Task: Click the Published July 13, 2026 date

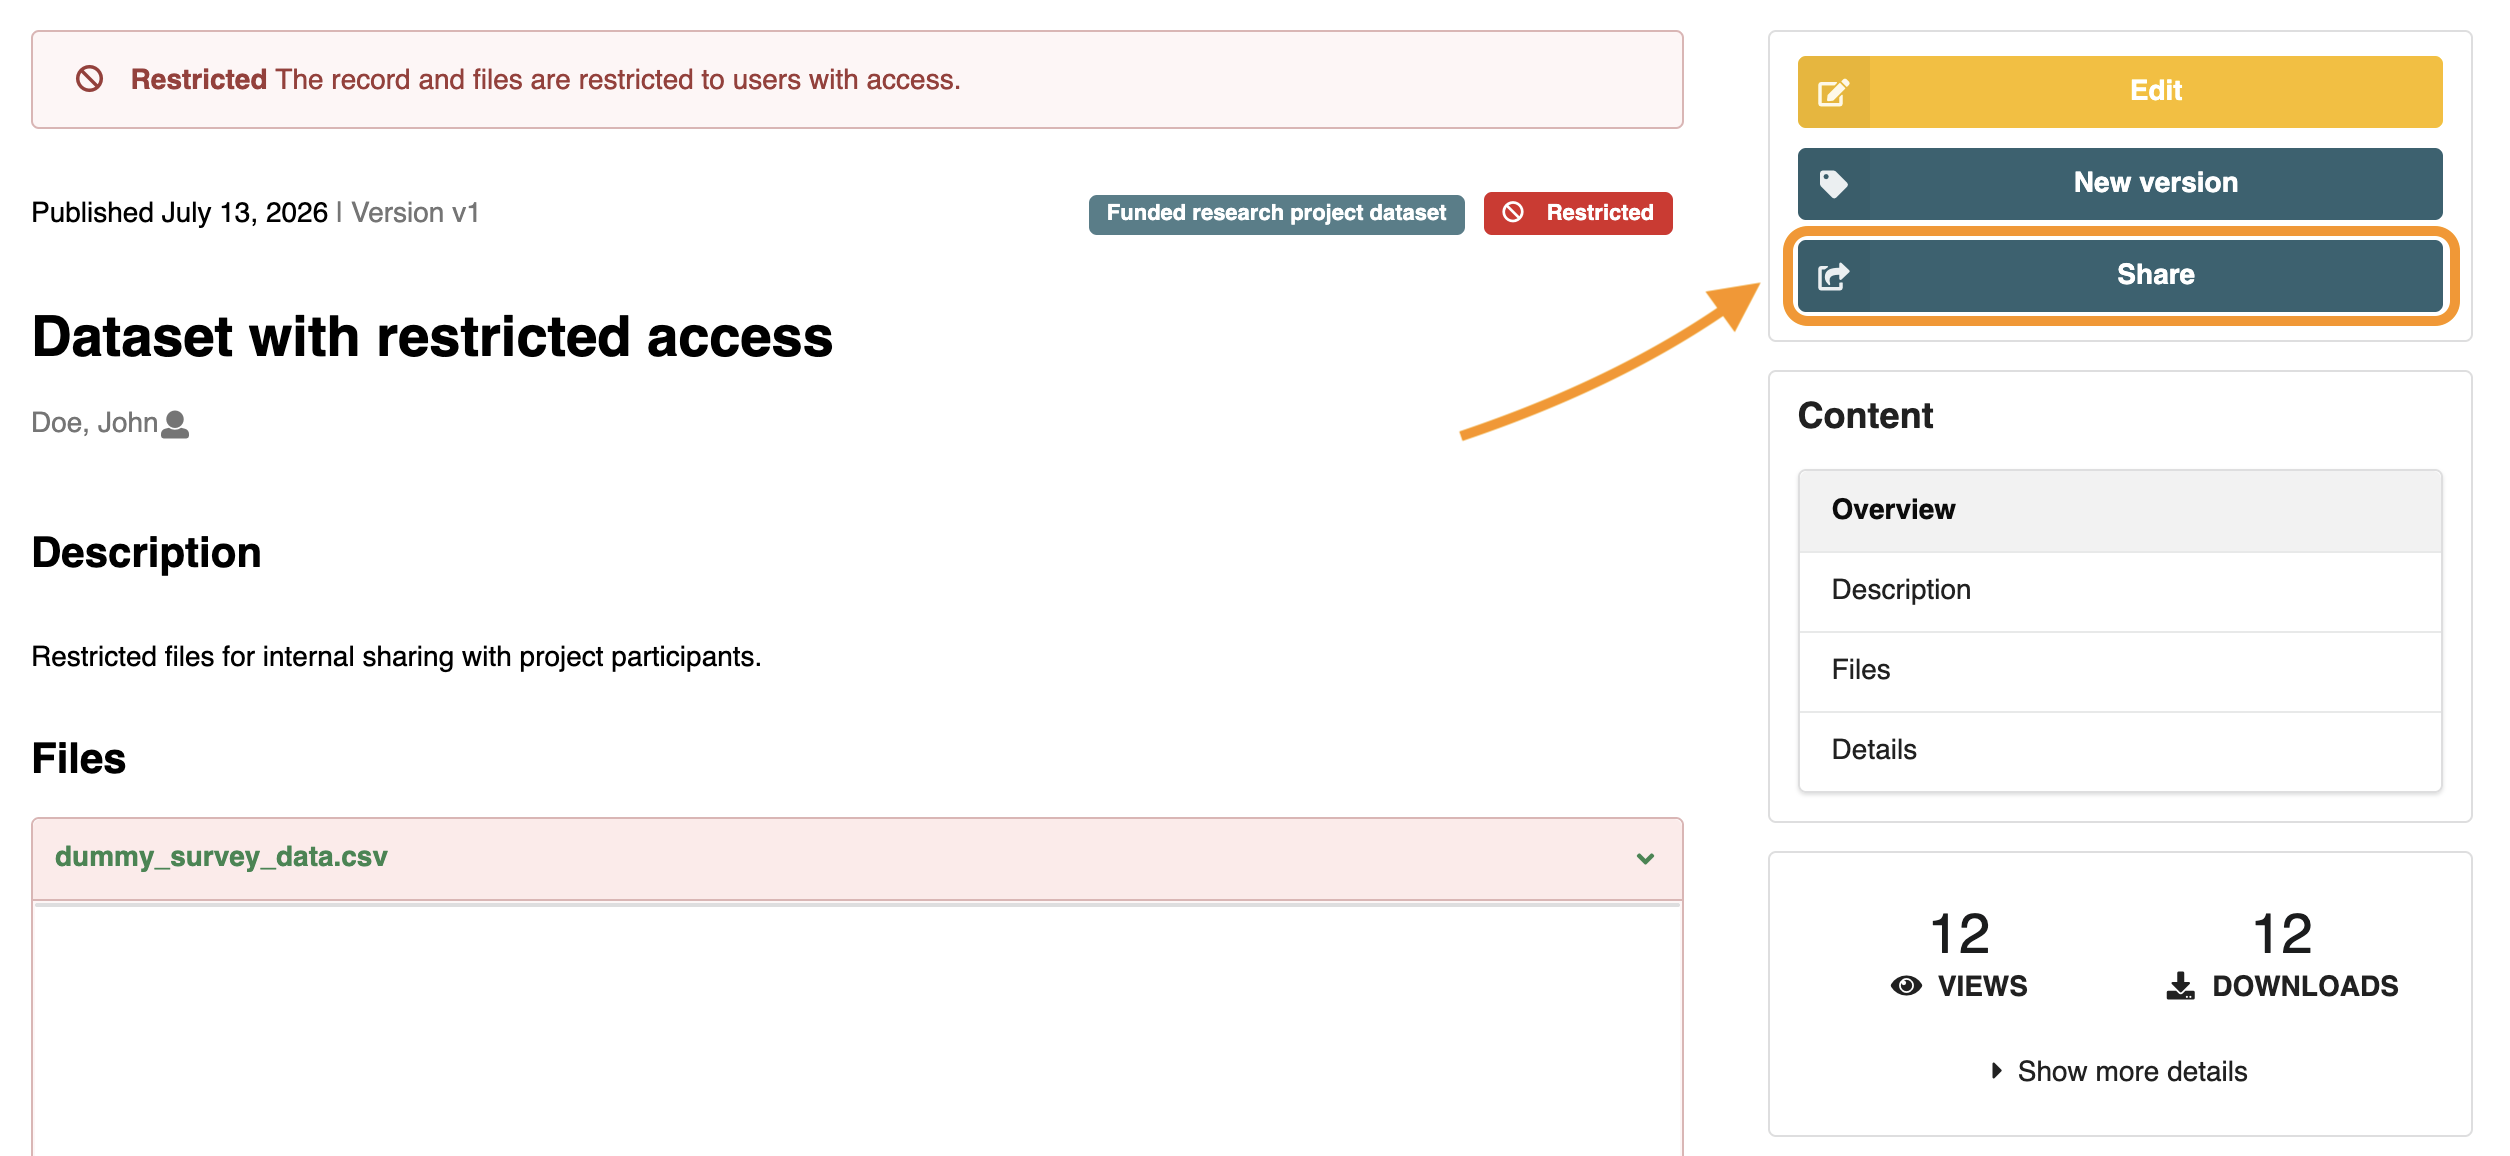Action: (180, 213)
